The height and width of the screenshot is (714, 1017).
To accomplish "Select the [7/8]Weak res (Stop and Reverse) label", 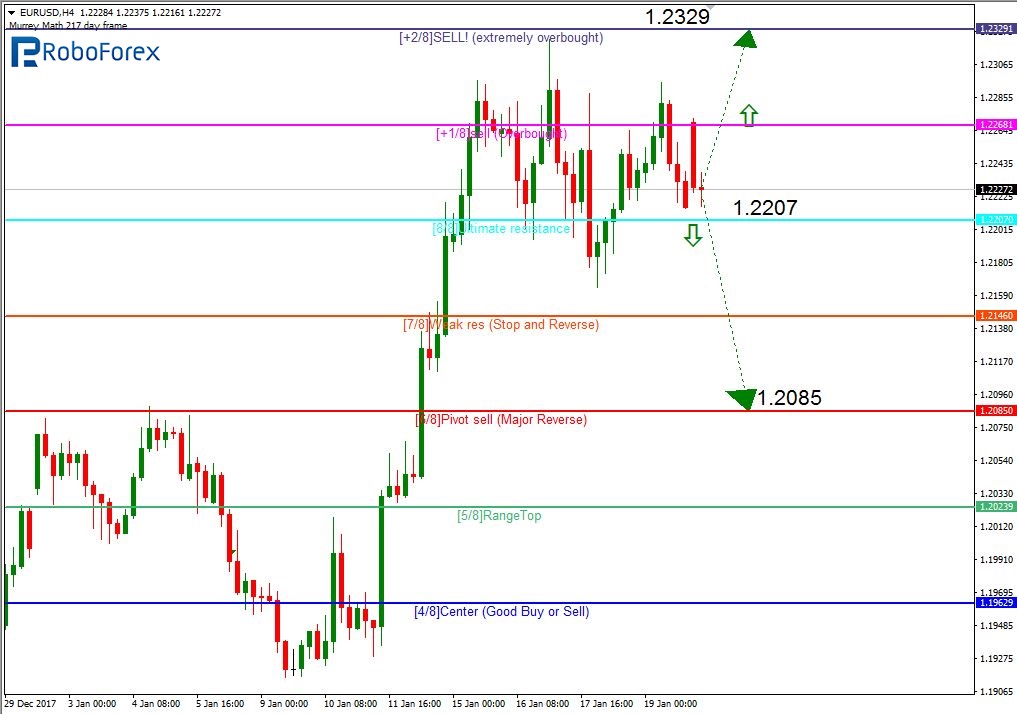I will [501, 324].
